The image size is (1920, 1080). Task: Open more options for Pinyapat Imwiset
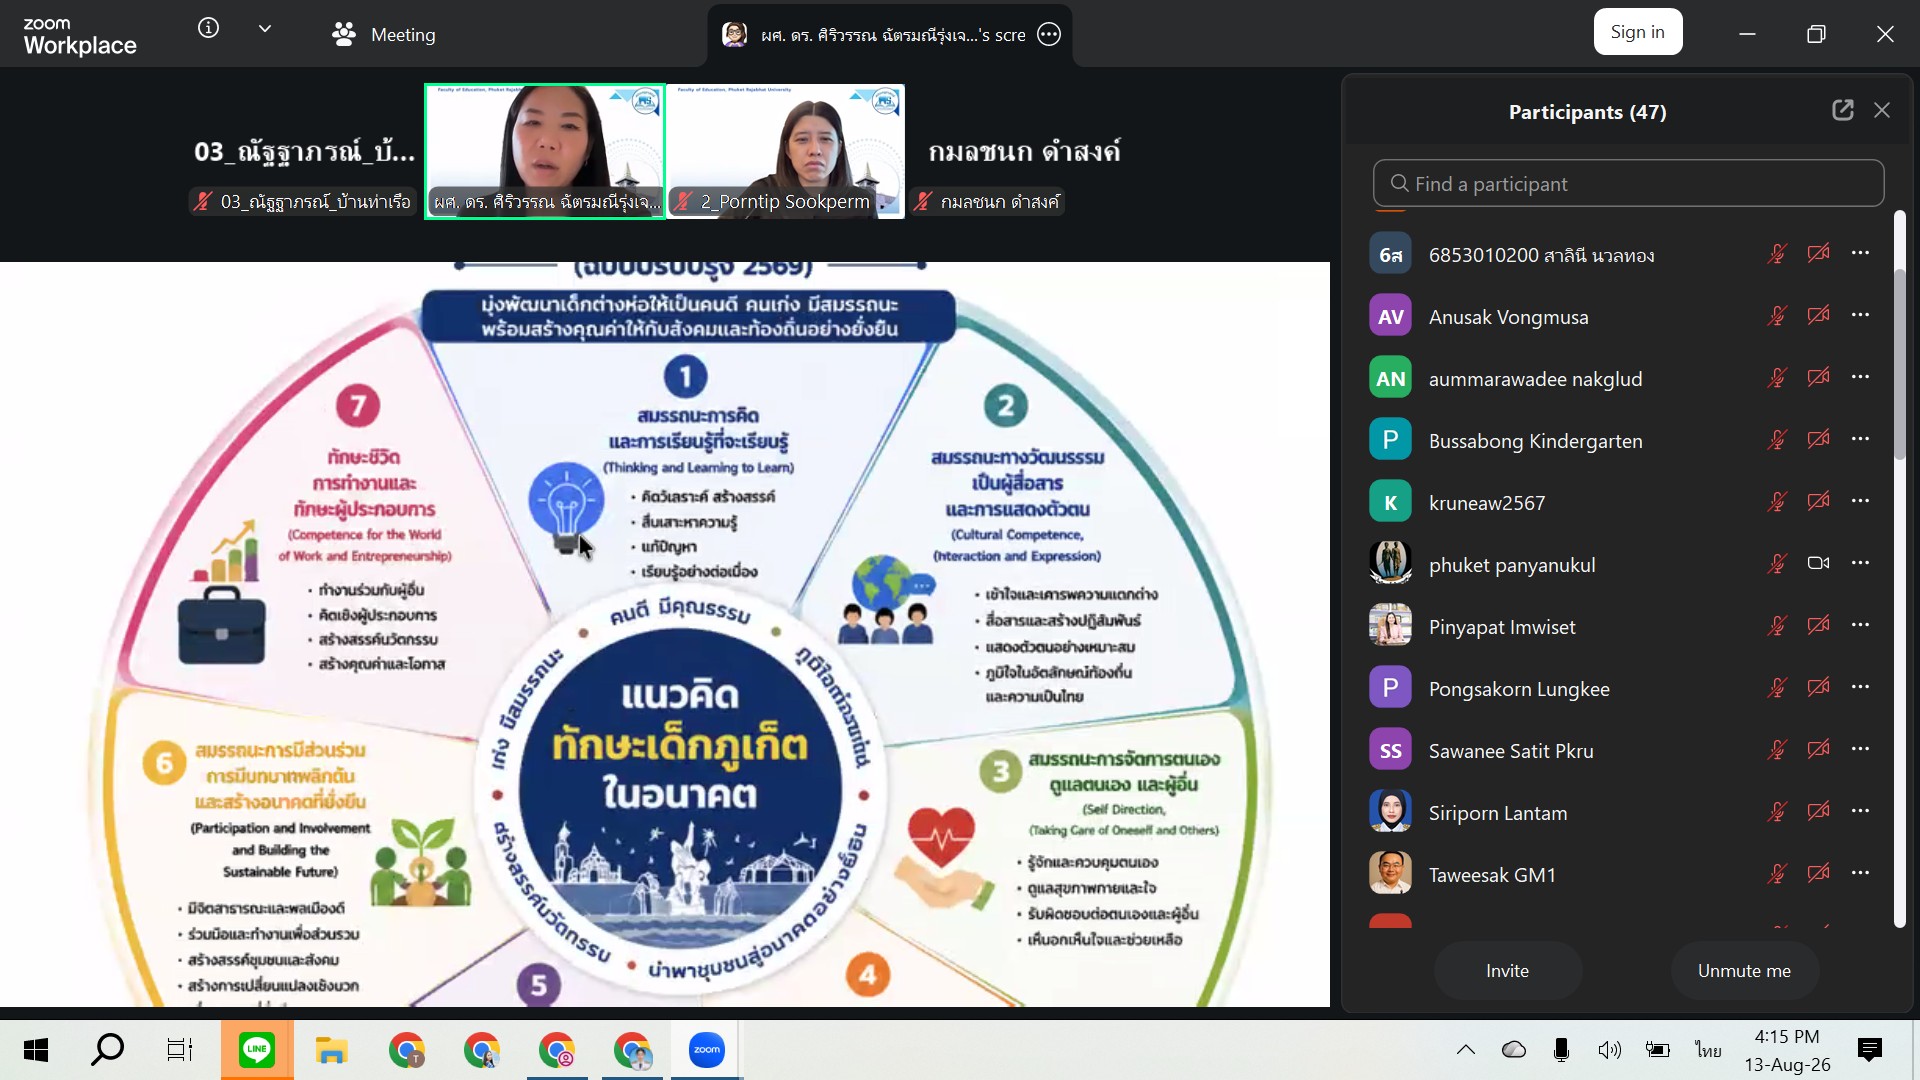1860,625
